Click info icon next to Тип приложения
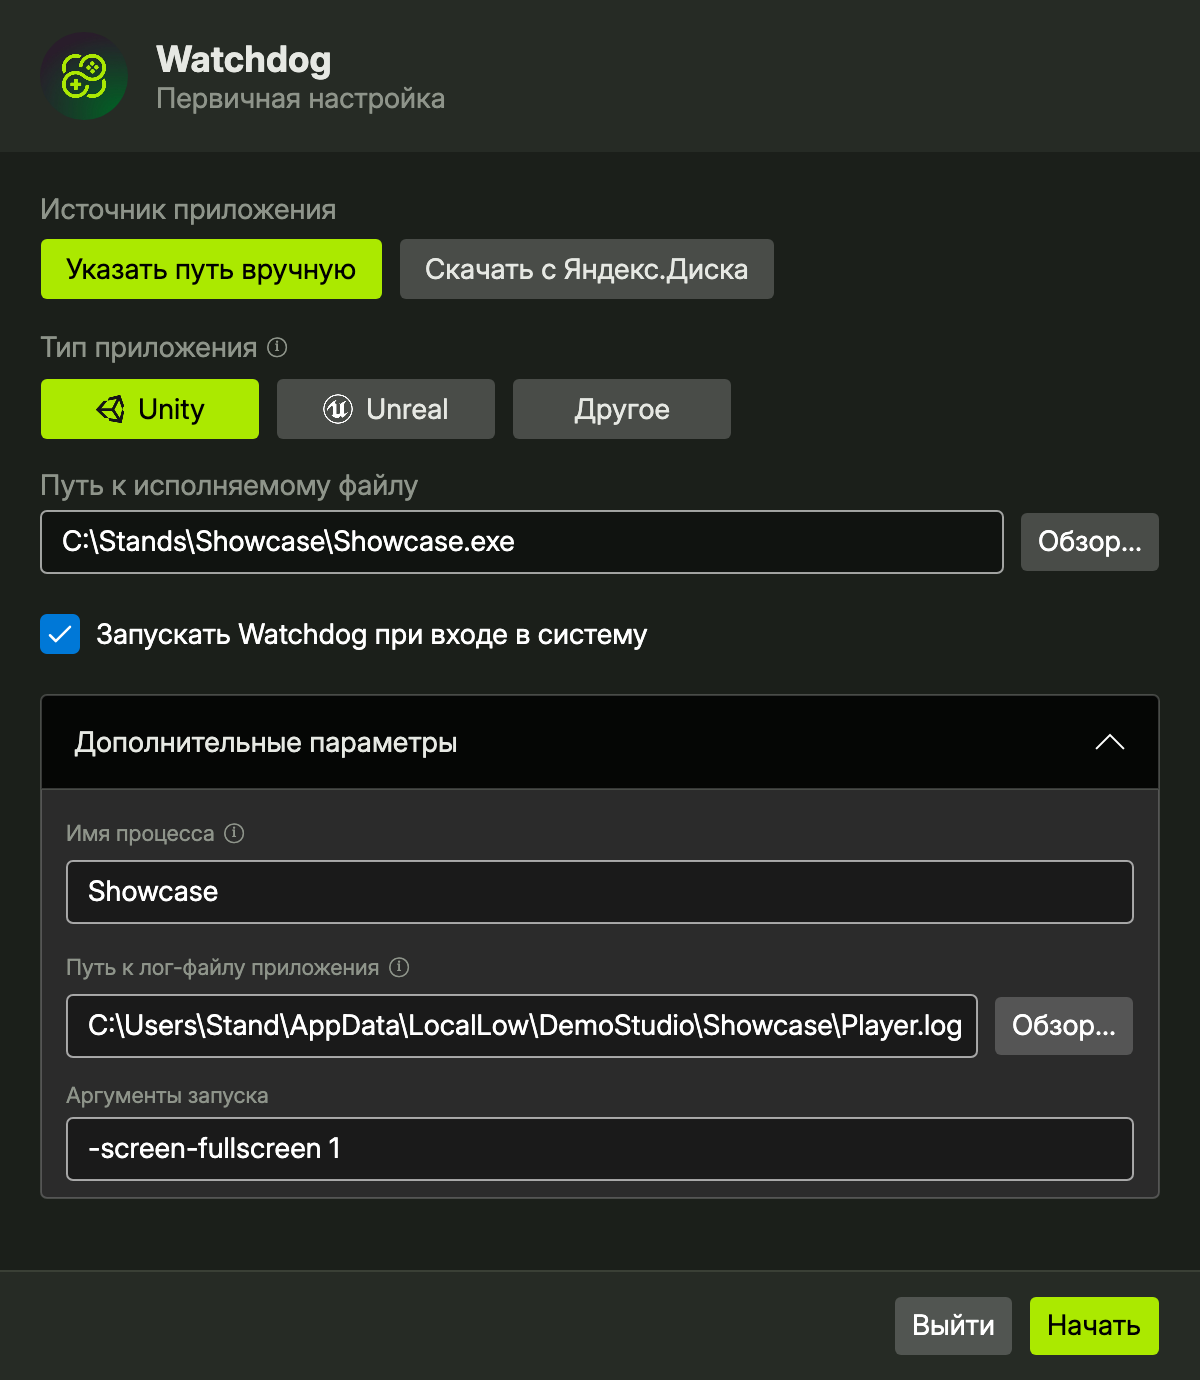 coord(278,347)
